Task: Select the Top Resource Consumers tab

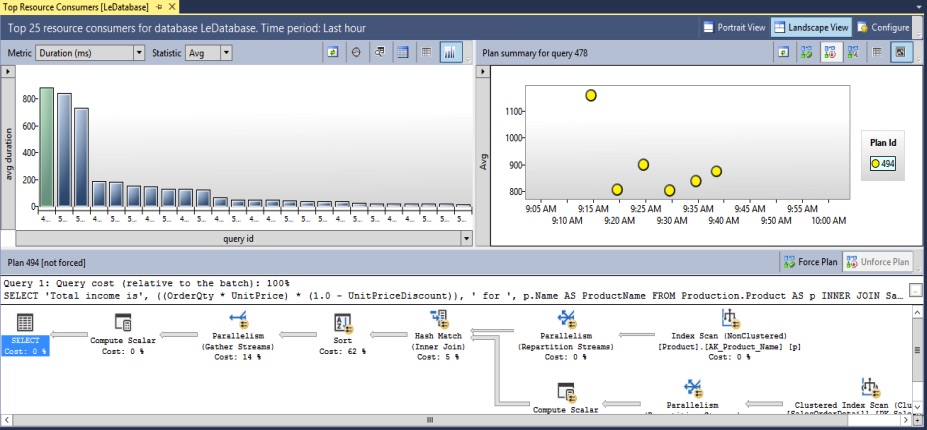Action: [x=76, y=7]
